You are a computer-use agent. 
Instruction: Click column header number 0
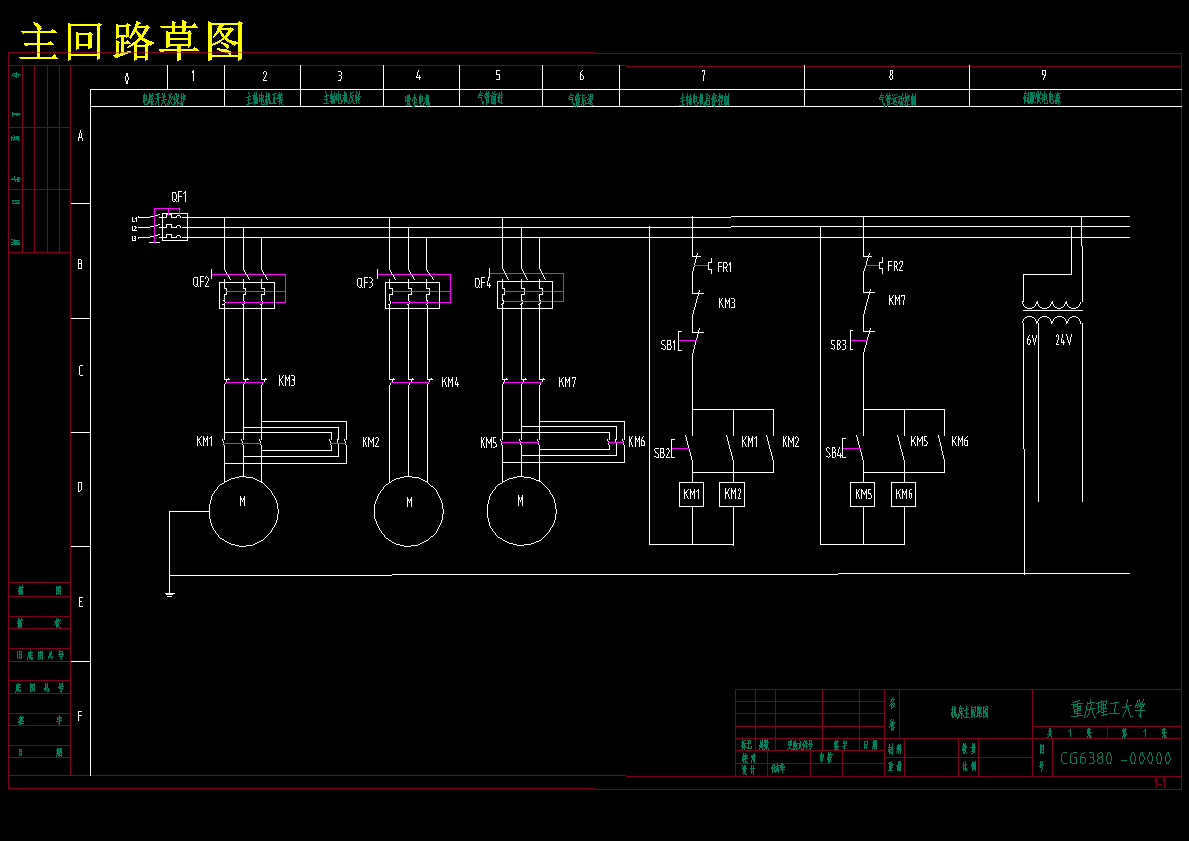pyautogui.click(x=127, y=78)
